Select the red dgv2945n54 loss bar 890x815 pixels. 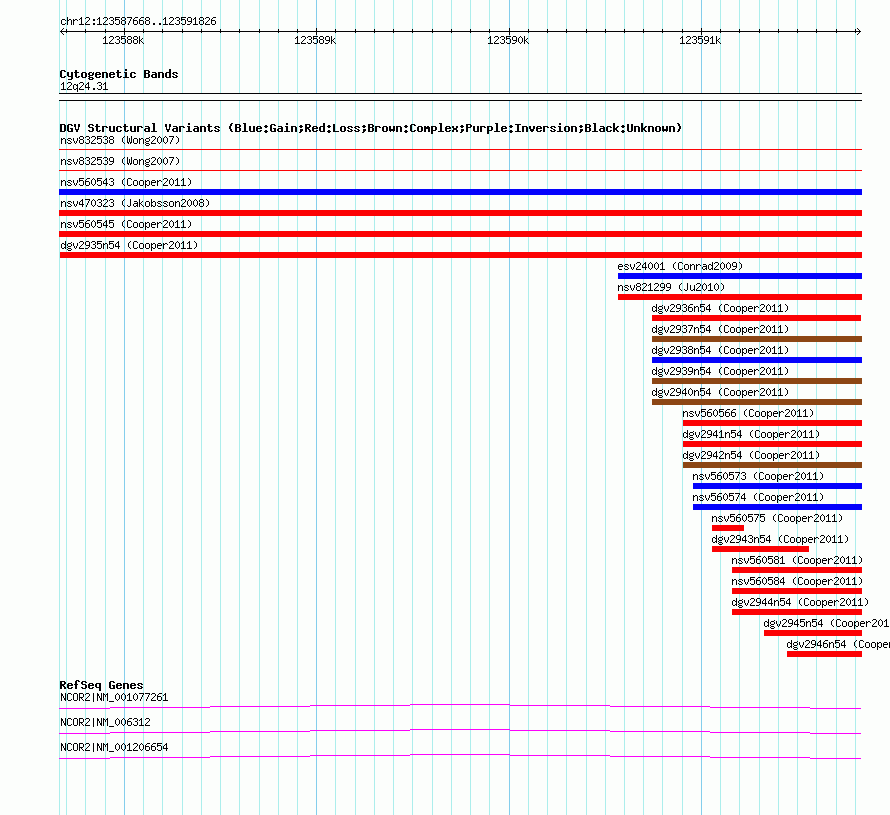[813, 633]
